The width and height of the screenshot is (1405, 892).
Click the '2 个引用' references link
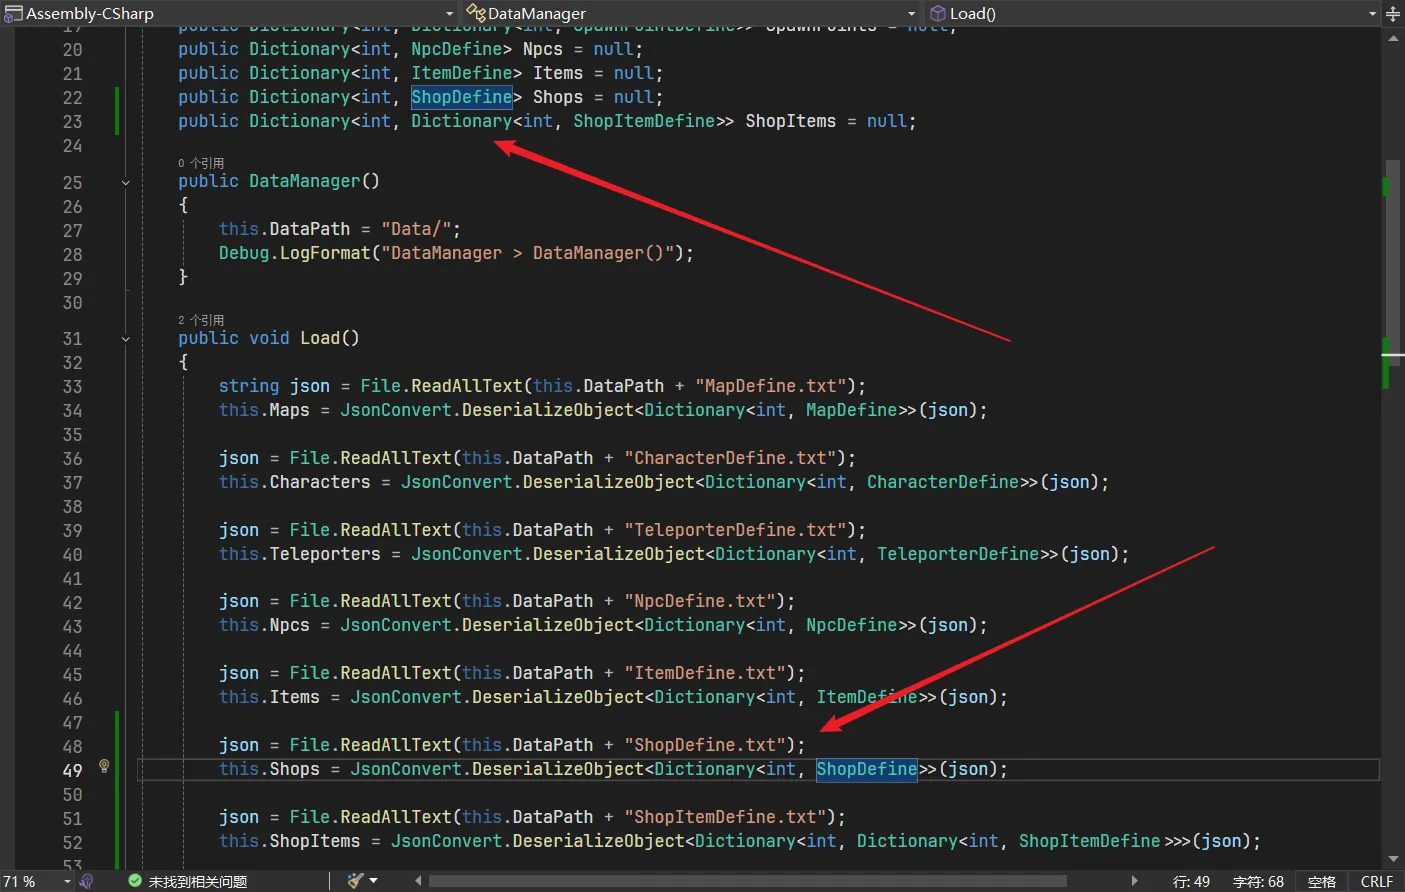[x=201, y=320]
